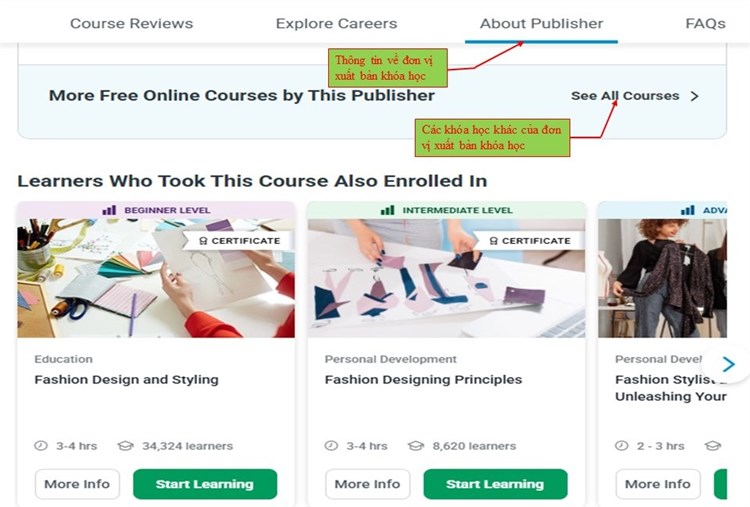Click the clock icon beside 2 - 3 hrs

tap(621, 446)
